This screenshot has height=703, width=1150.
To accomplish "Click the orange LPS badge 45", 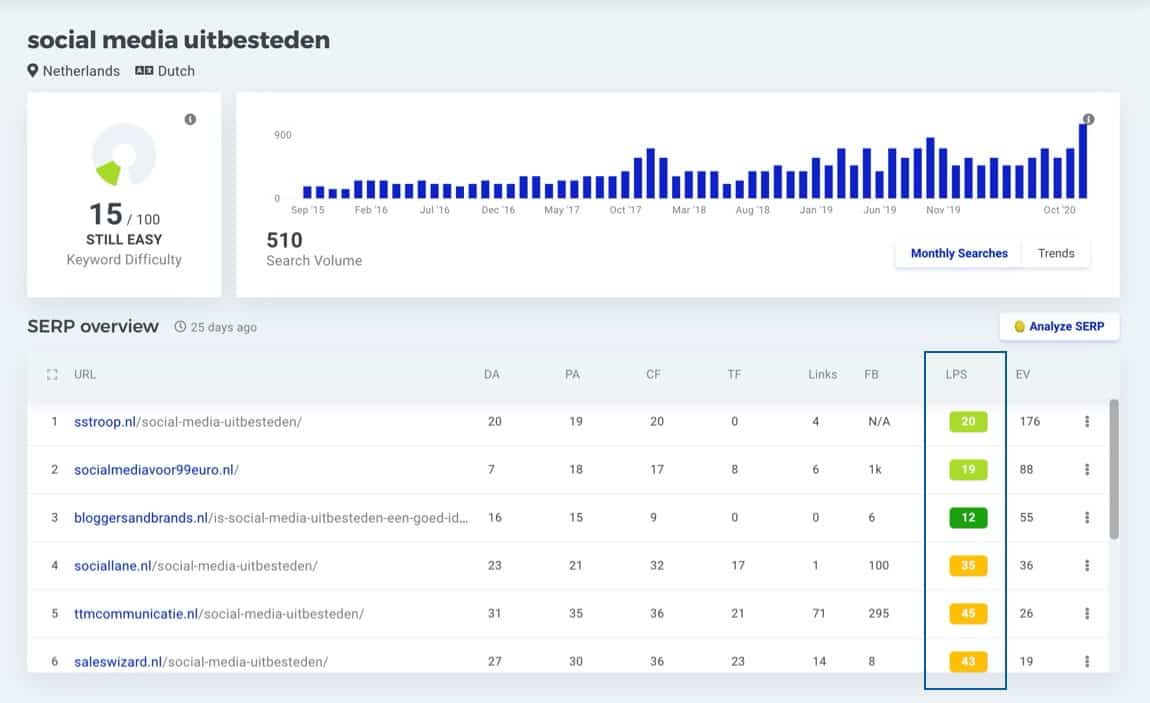I will click(x=968, y=614).
